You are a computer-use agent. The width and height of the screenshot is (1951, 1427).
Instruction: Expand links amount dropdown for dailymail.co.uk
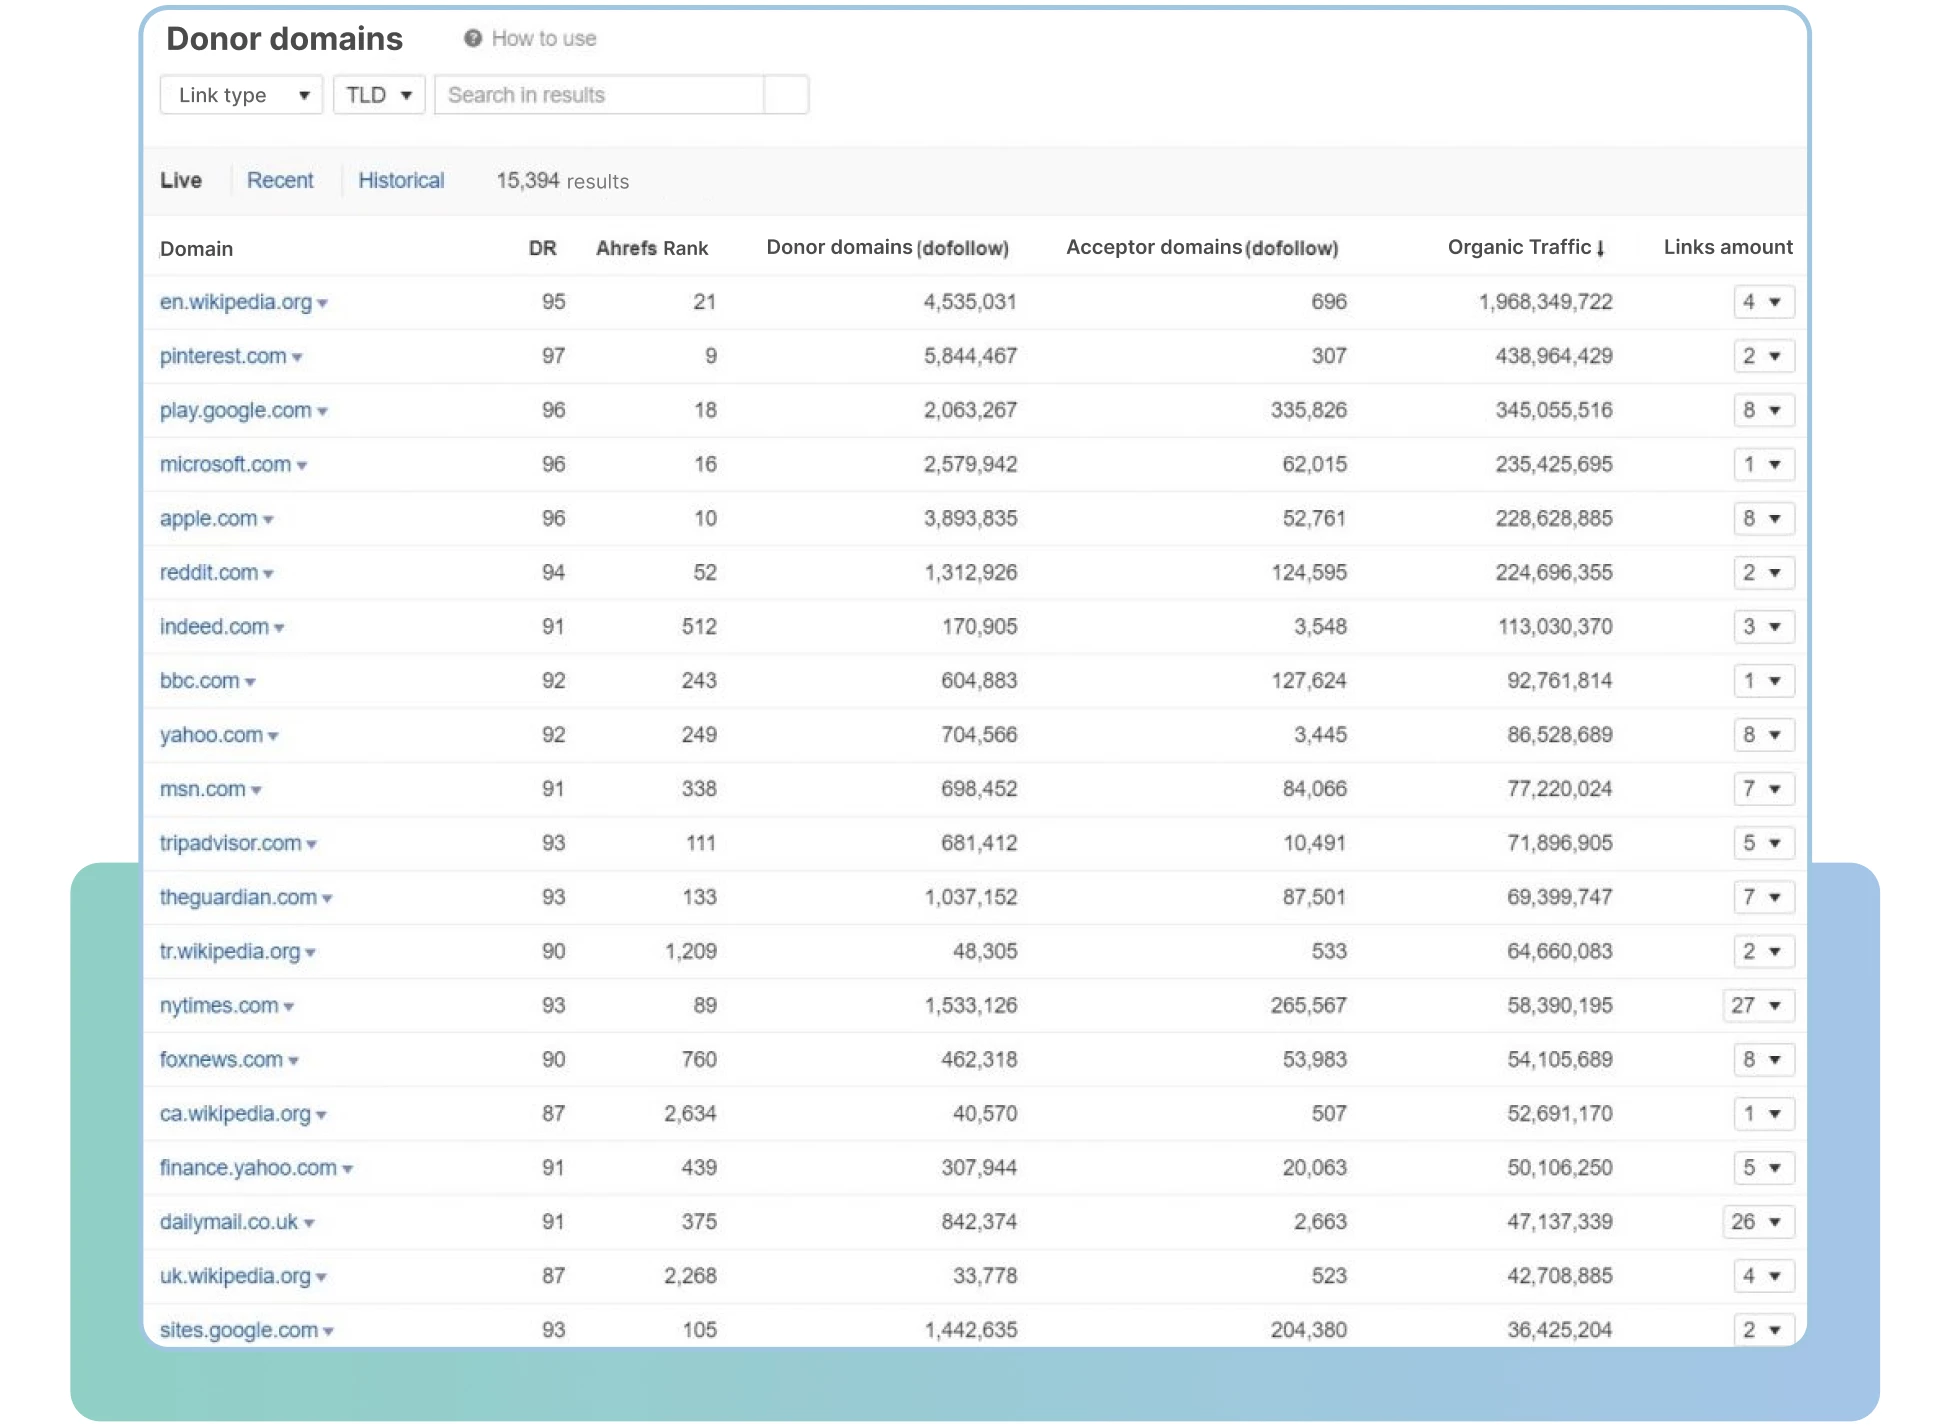pyautogui.click(x=1758, y=1221)
